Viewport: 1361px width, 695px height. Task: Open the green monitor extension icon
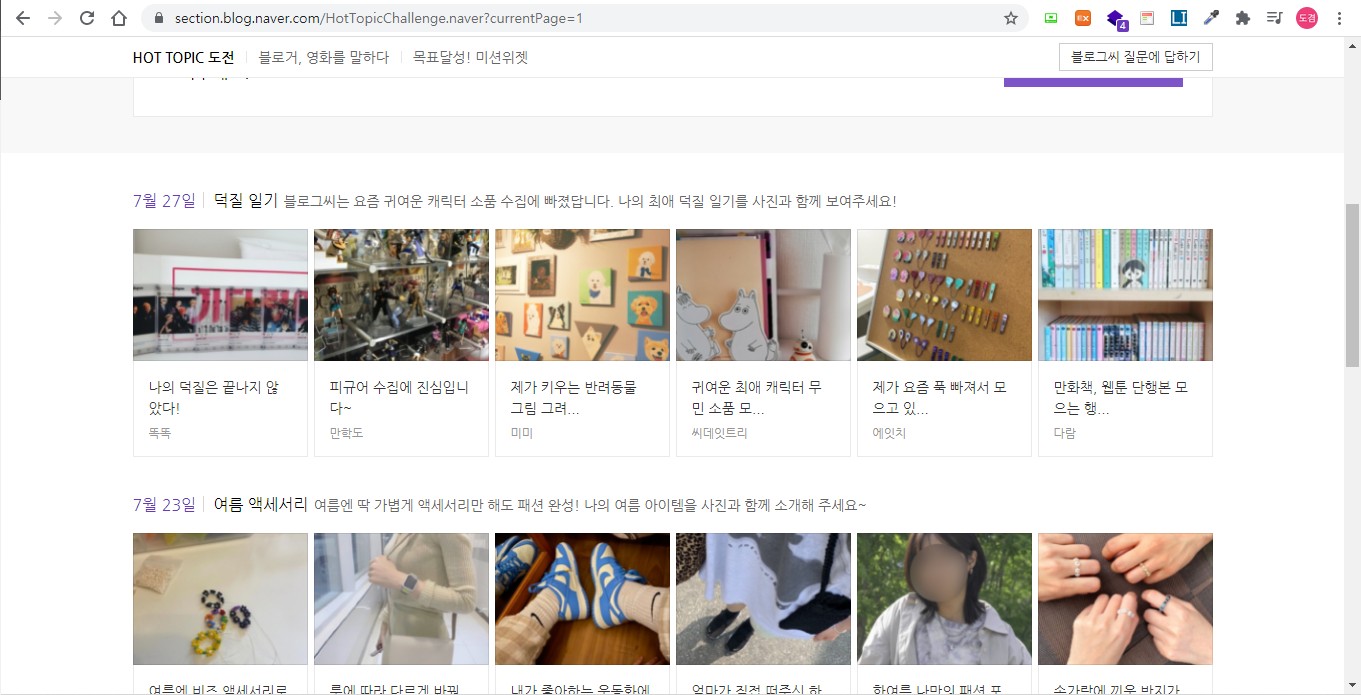(1051, 18)
